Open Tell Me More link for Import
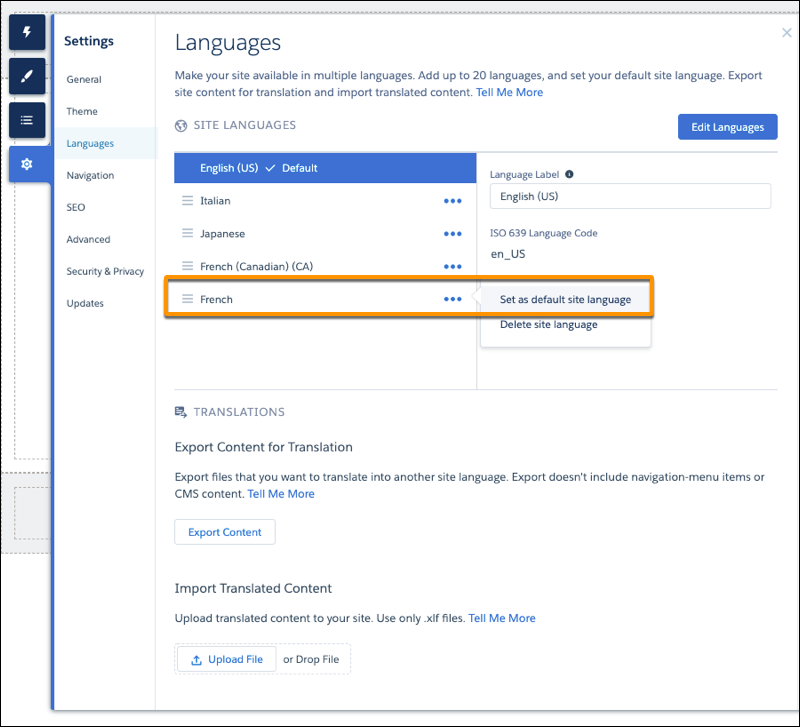 502,618
